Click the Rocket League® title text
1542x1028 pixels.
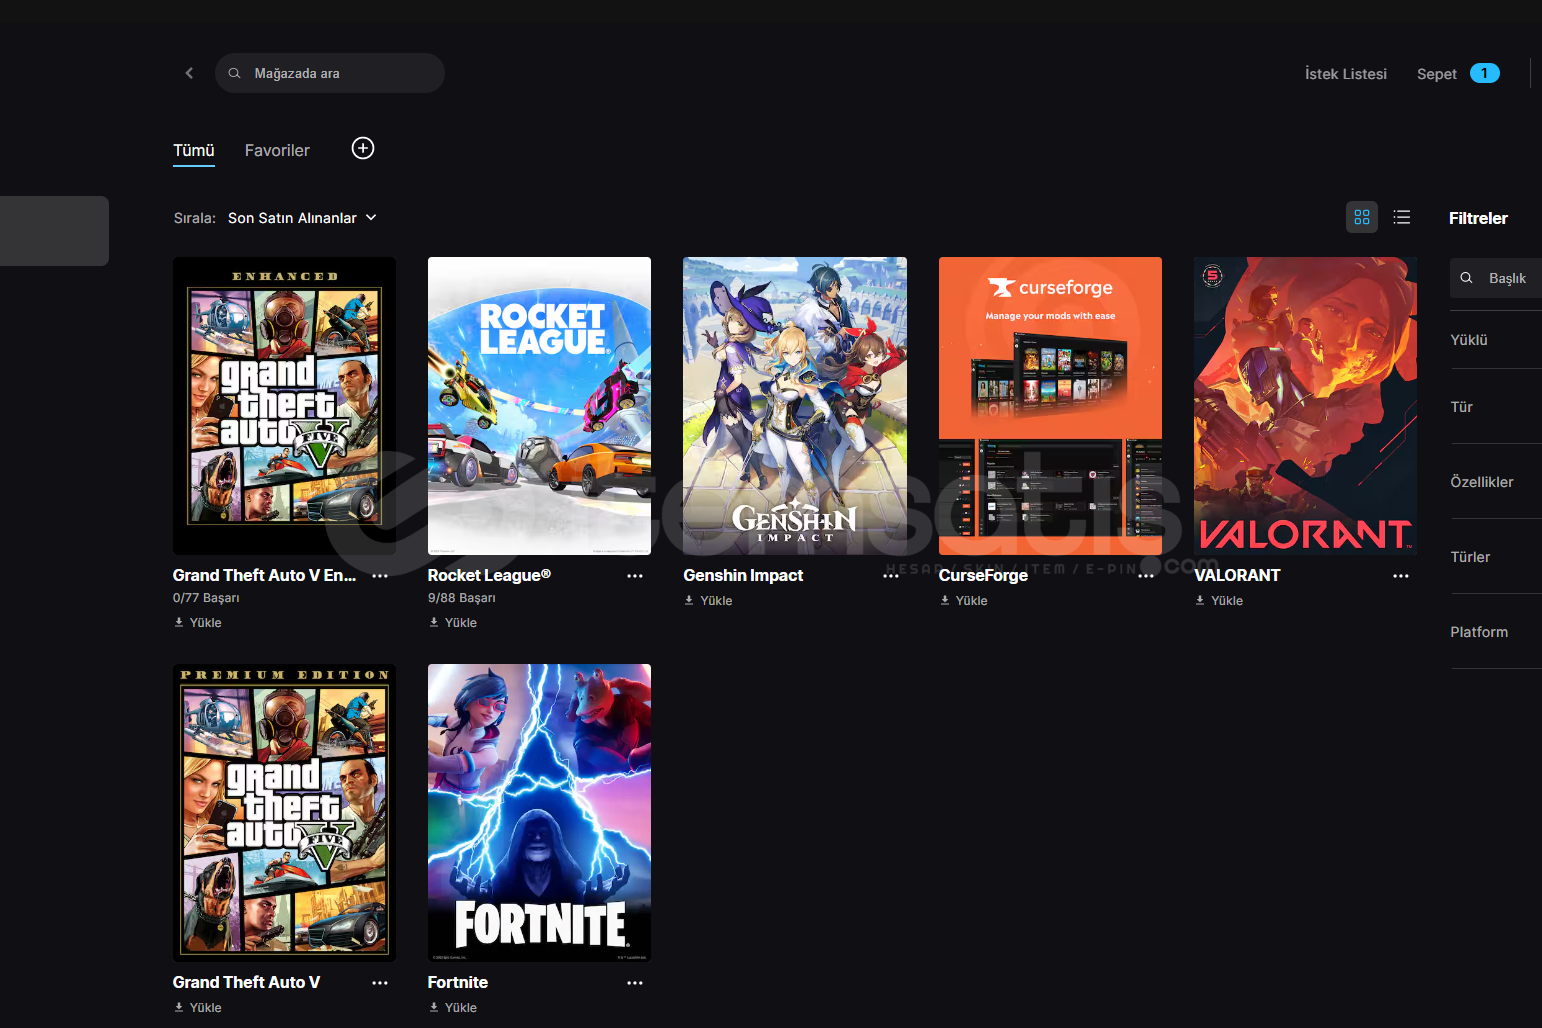489,575
